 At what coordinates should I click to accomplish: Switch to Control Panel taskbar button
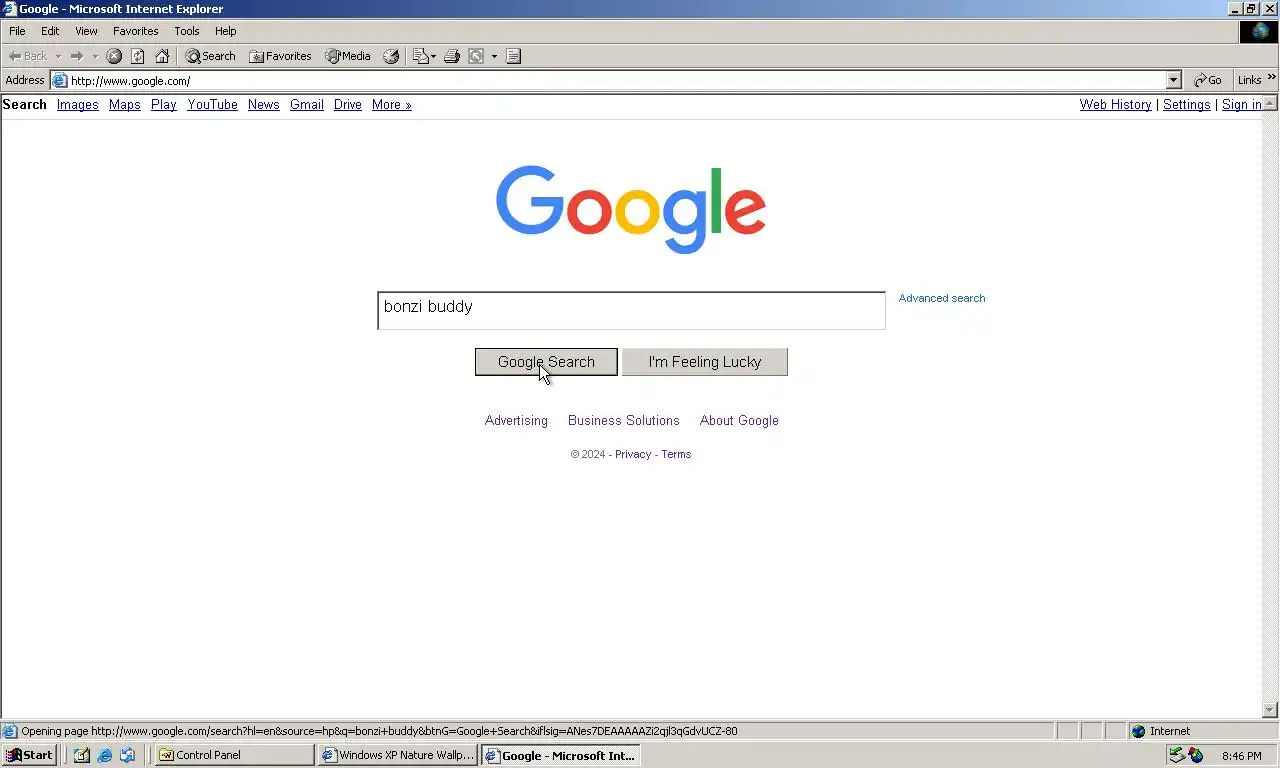point(235,755)
